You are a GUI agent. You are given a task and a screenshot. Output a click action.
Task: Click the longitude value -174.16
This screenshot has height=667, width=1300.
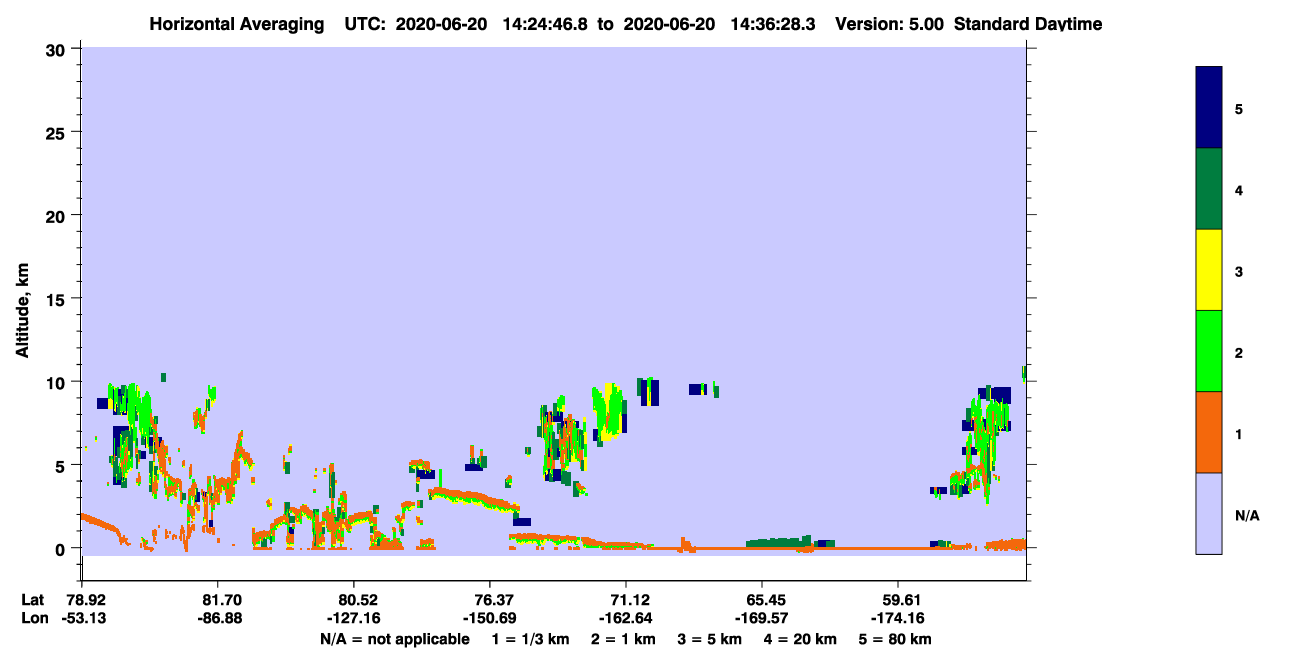[897, 618]
